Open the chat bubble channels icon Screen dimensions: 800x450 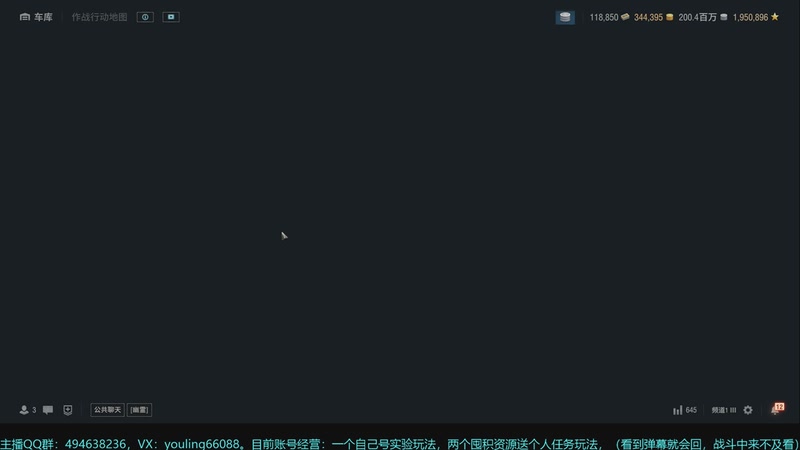click(x=48, y=410)
